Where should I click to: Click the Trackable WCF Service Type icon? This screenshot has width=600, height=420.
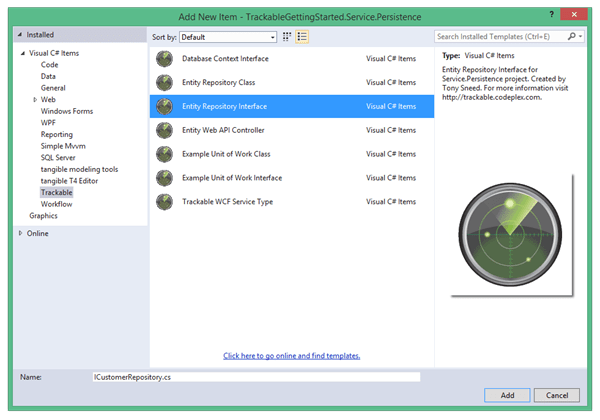point(164,202)
